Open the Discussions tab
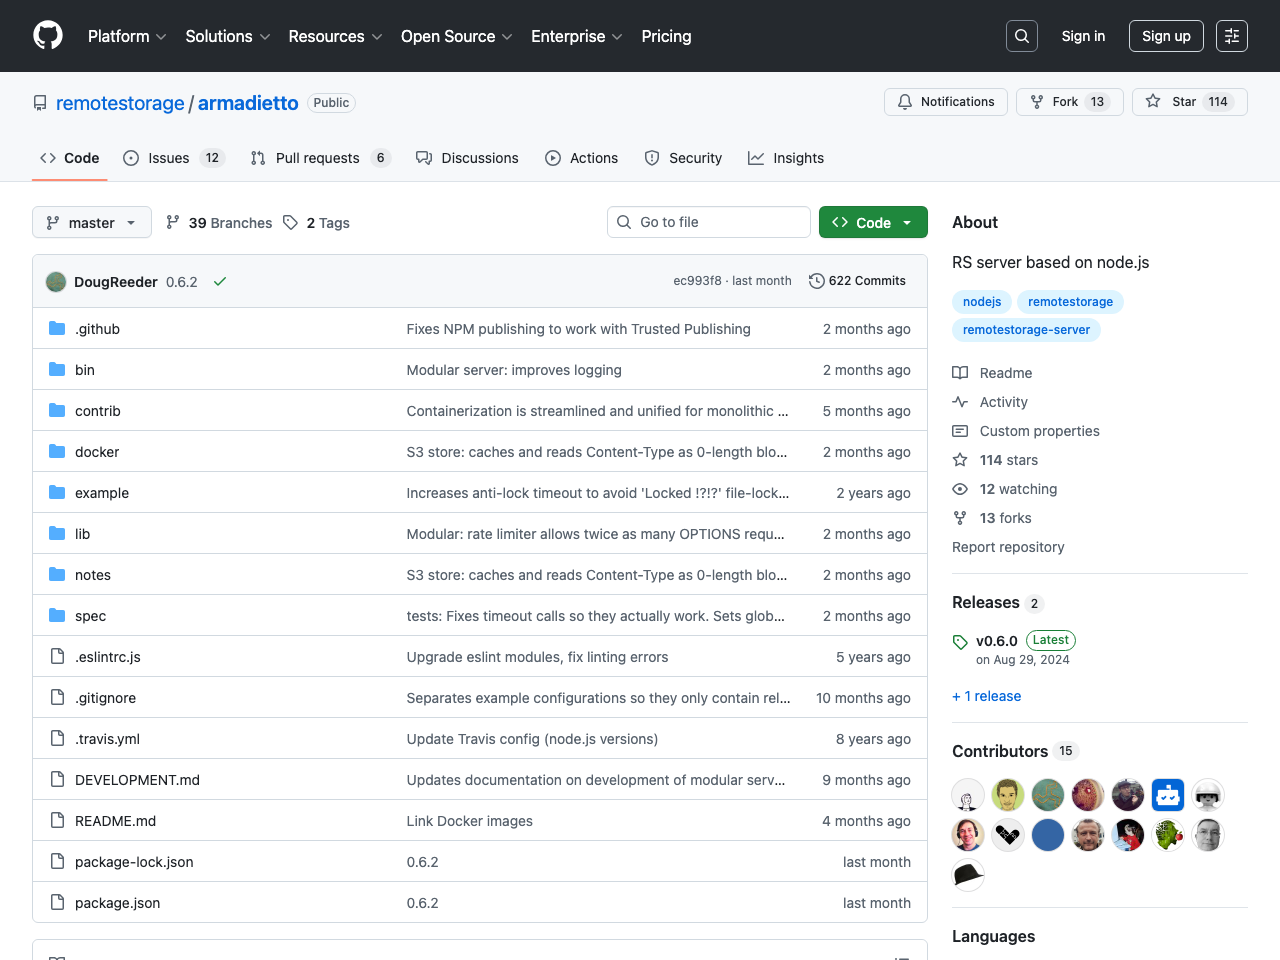Screen dimensions: 1280x960 tap(480, 158)
